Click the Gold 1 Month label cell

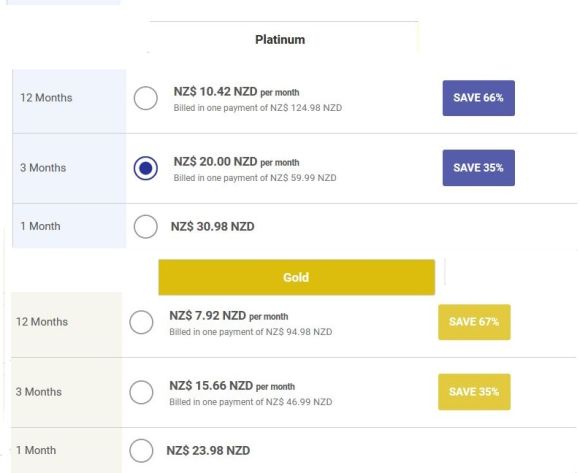coord(66,450)
